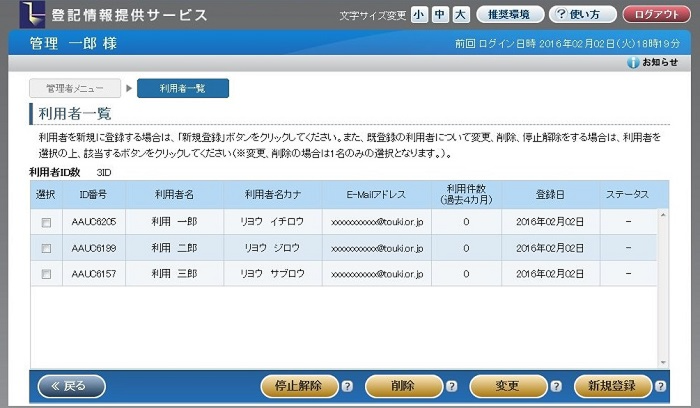Click kana name リヨウ サブロウ
This screenshot has height=408, width=700.
pos(272,274)
